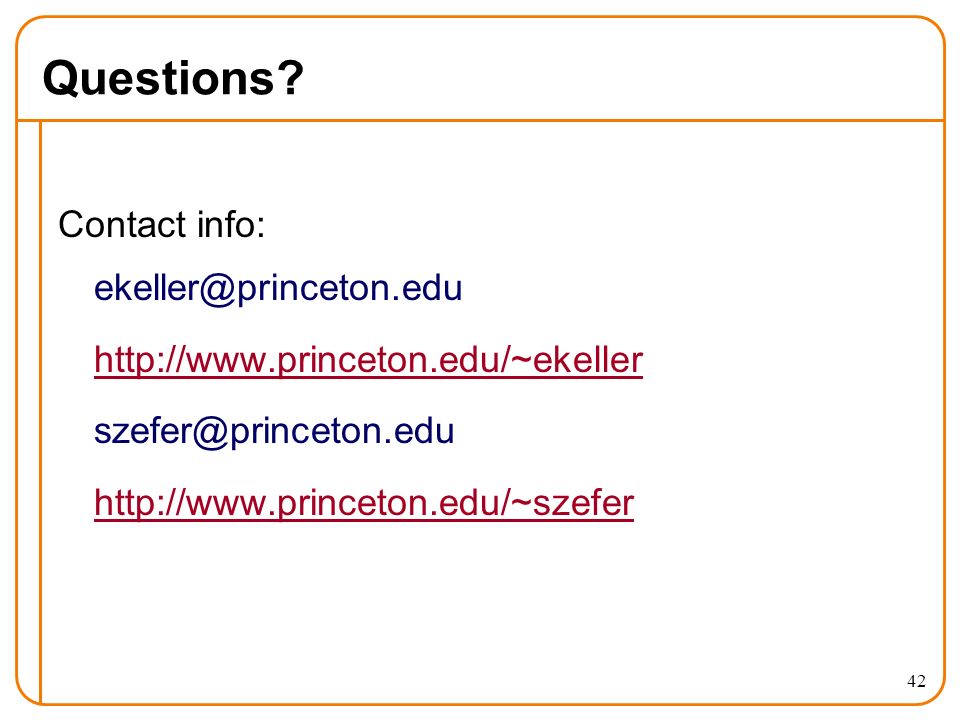Click the @ symbol in ekeller's email
Image resolution: width=960 pixels, height=720 pixels.
pos(218,289)
